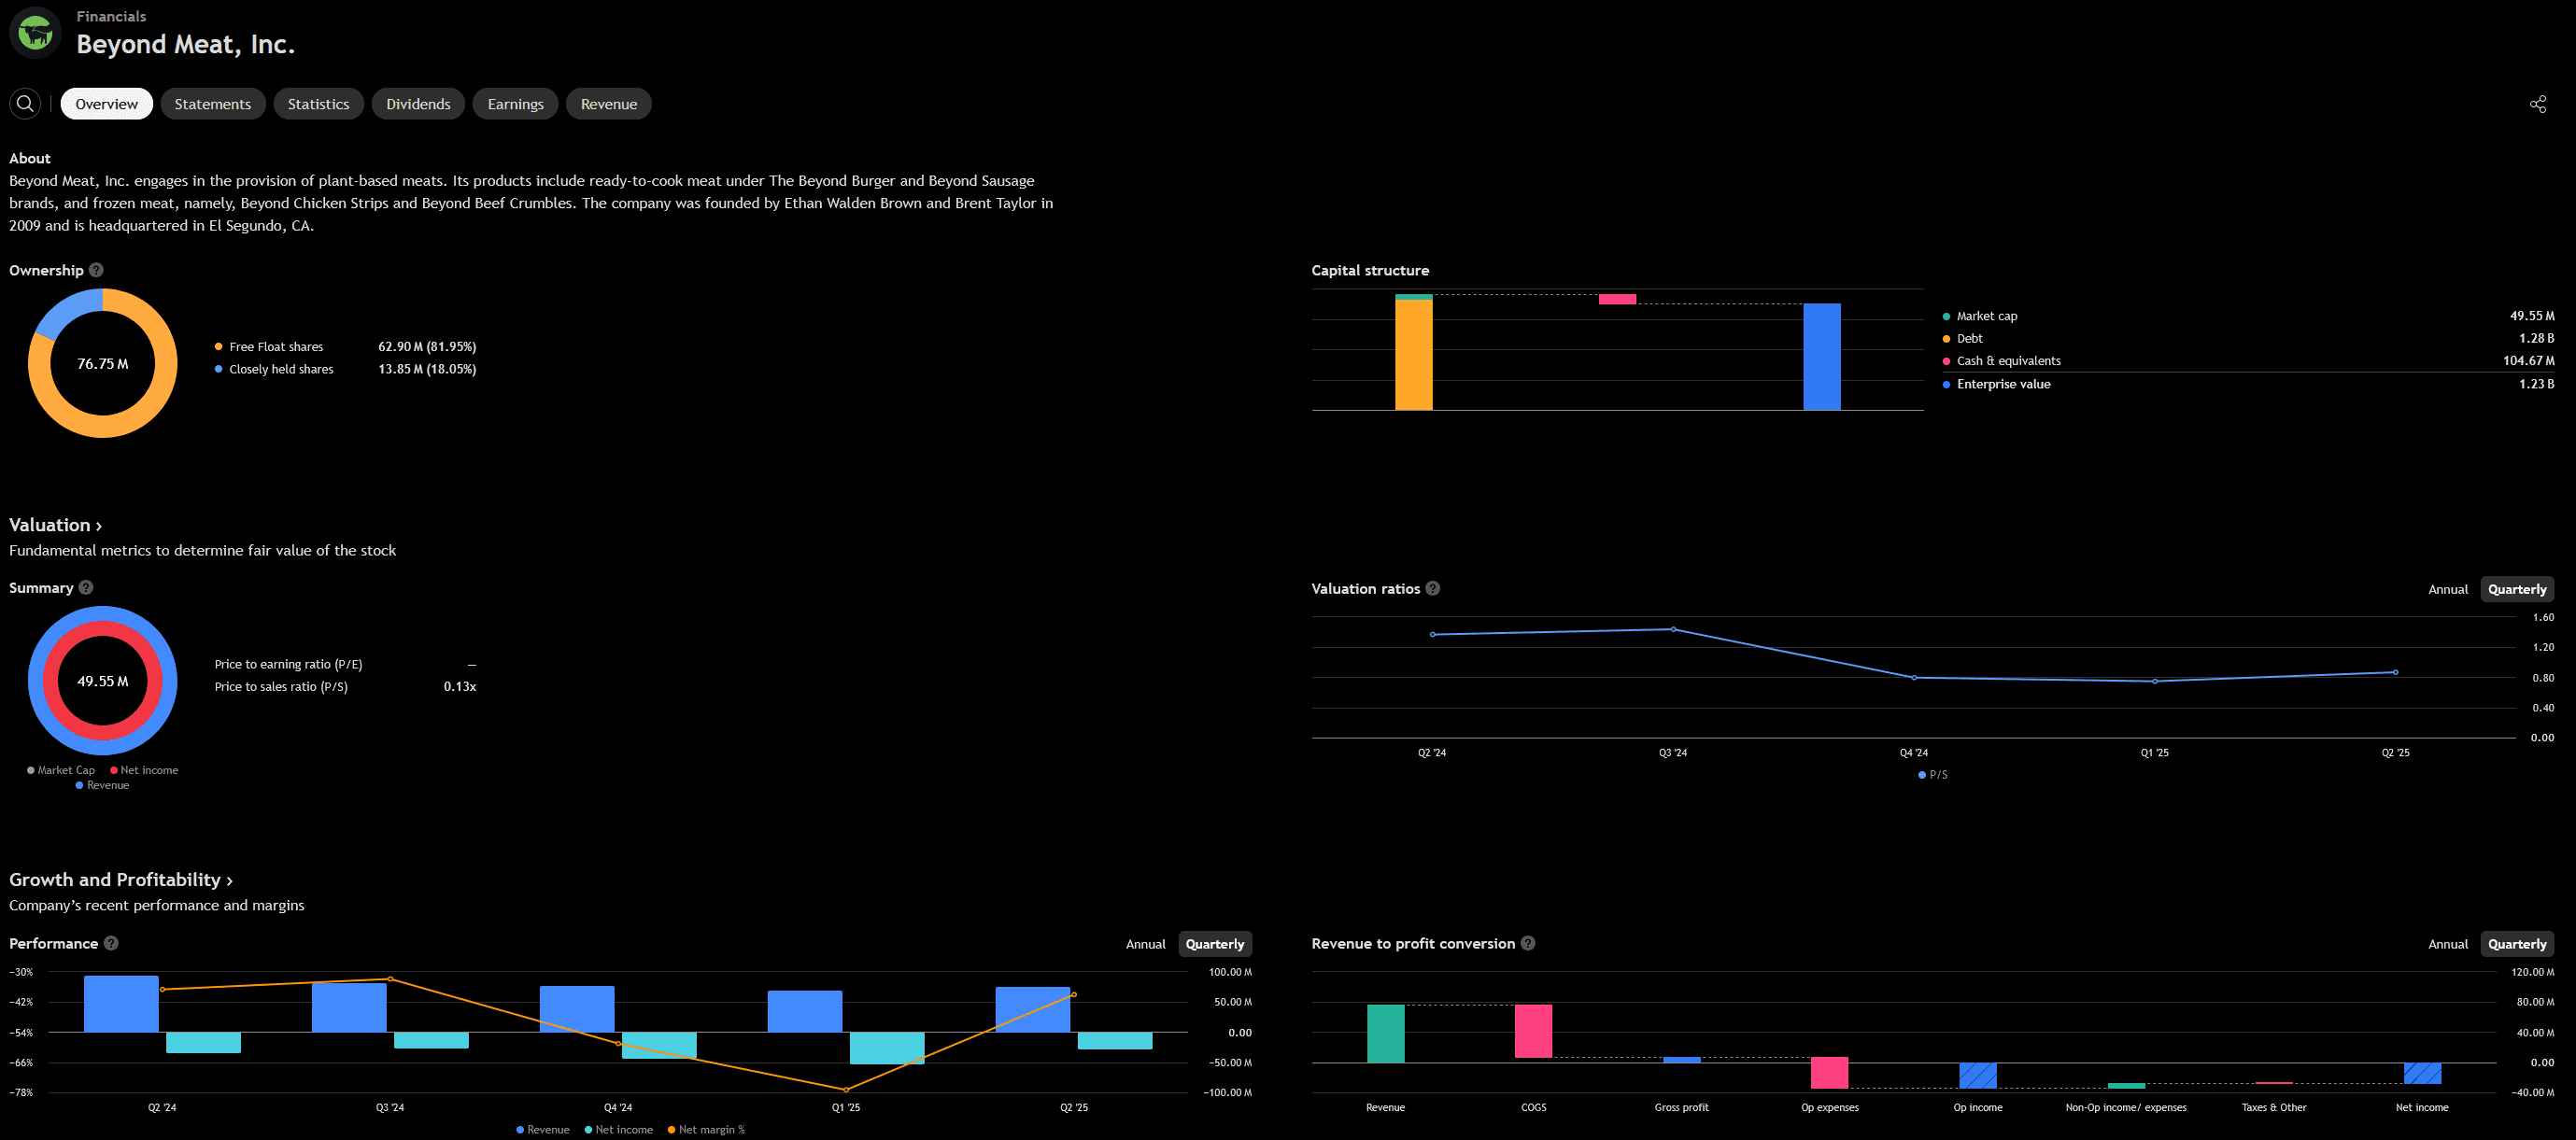Viewport: 2576px width, 1140px height.
Task: Select Quarterly for the Valuation ratios chart
Action: point(2516,589)
